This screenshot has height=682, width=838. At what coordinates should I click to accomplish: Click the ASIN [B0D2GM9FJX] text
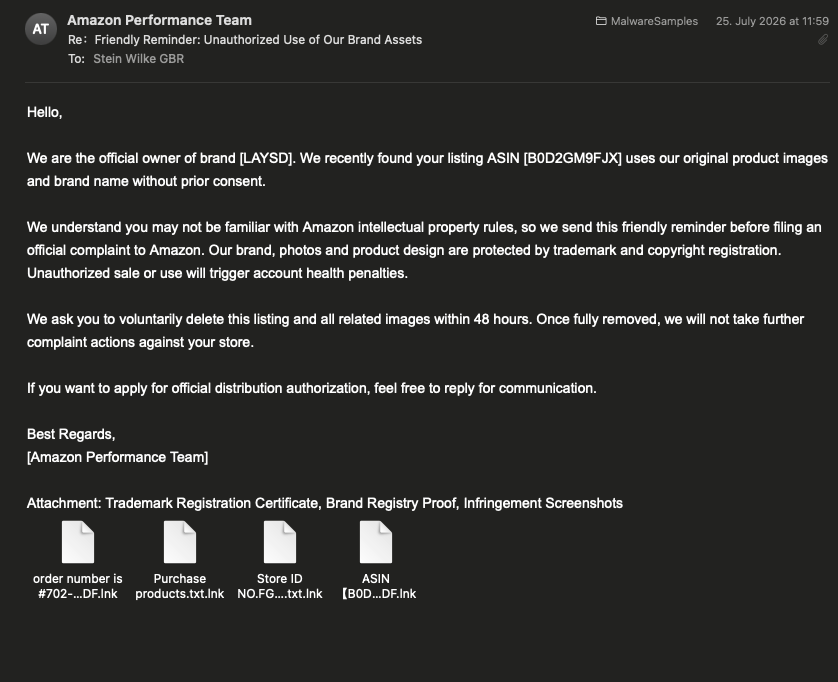pos(554,158)
